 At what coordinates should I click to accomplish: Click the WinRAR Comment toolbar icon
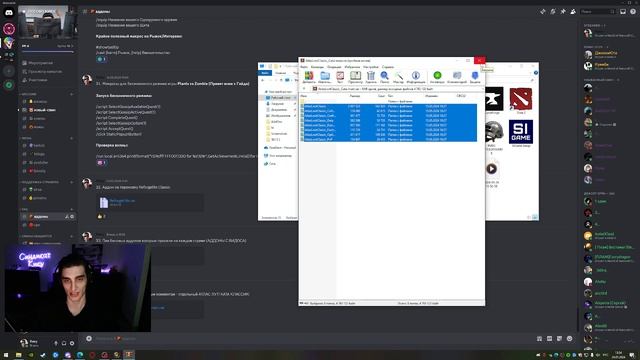click(x=457, y=76)
